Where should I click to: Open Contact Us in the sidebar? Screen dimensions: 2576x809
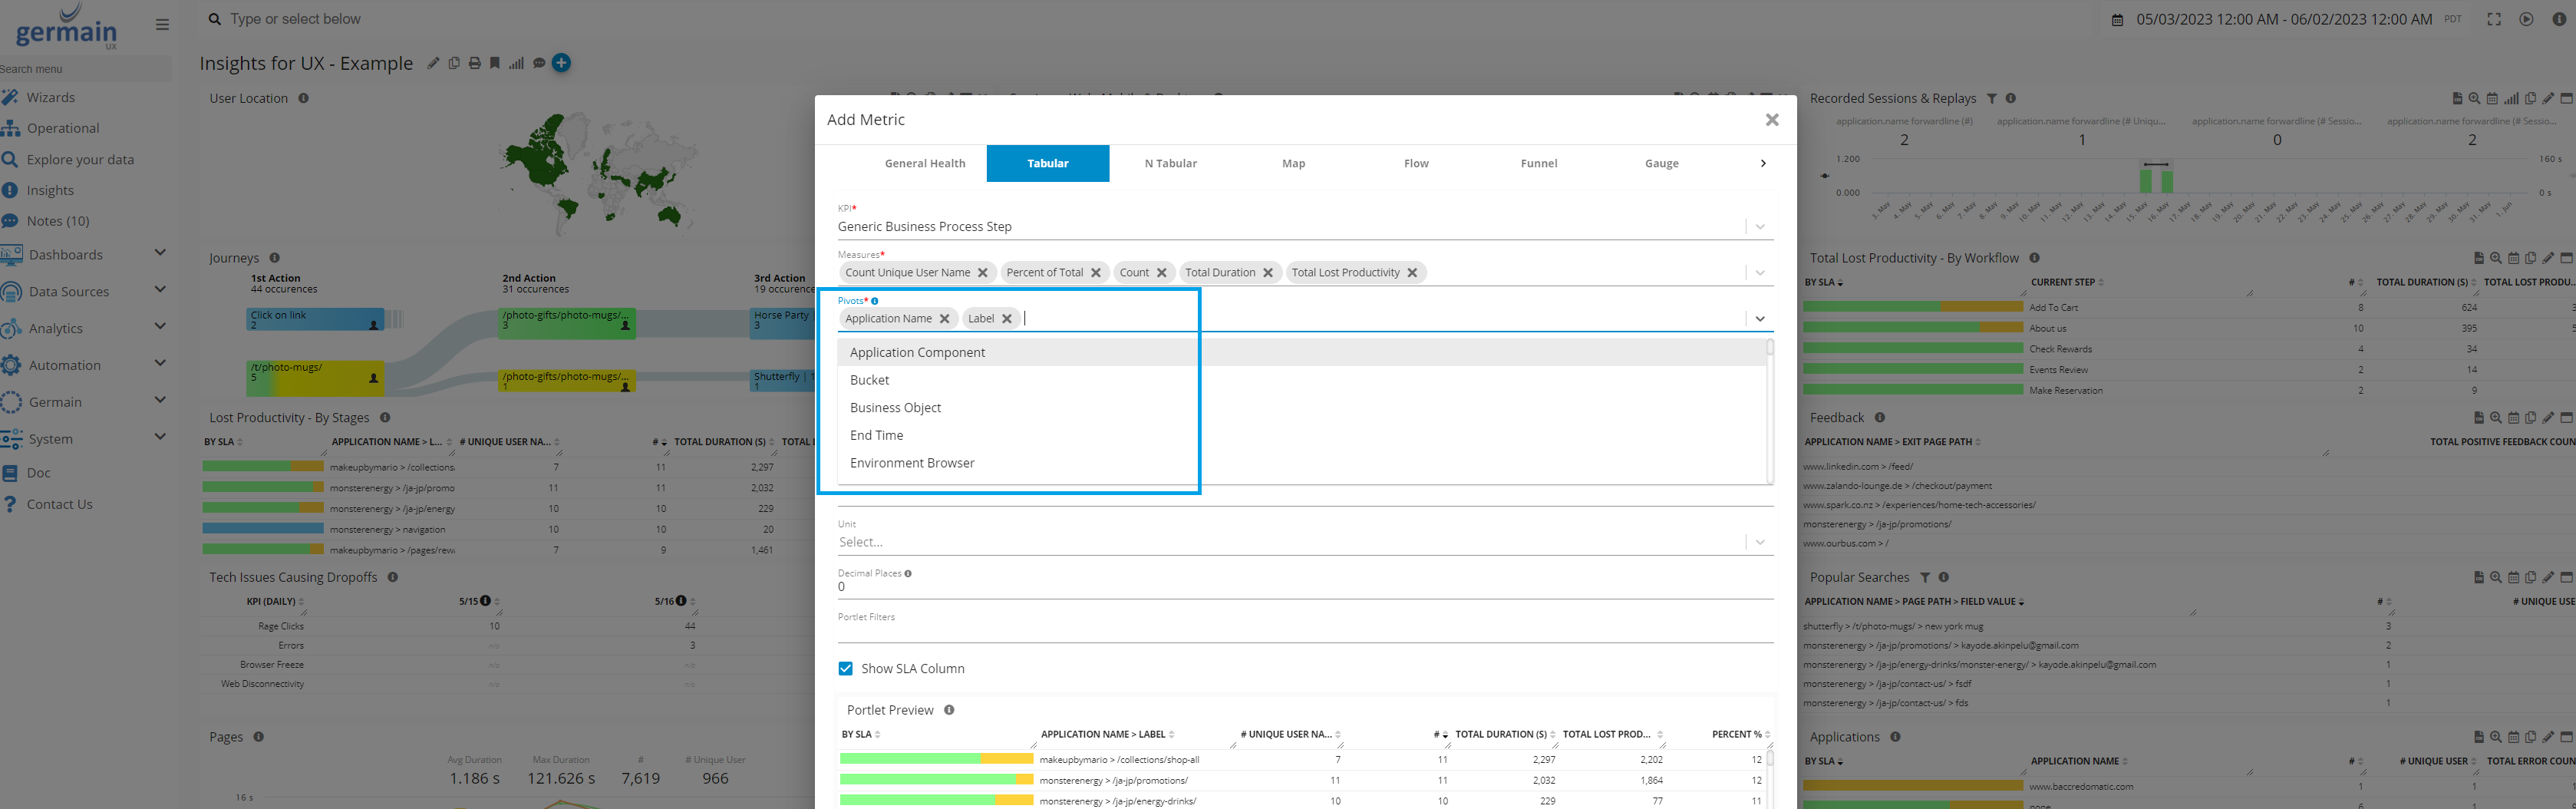coord(59,504)
